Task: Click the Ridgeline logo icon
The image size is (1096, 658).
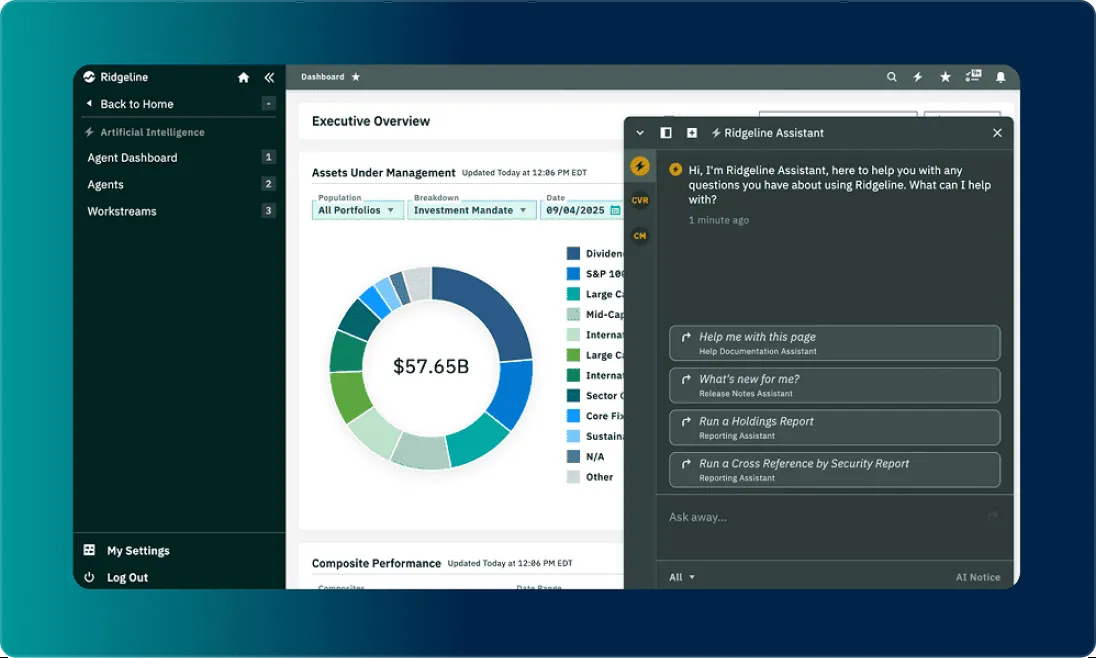Action: 89,77
